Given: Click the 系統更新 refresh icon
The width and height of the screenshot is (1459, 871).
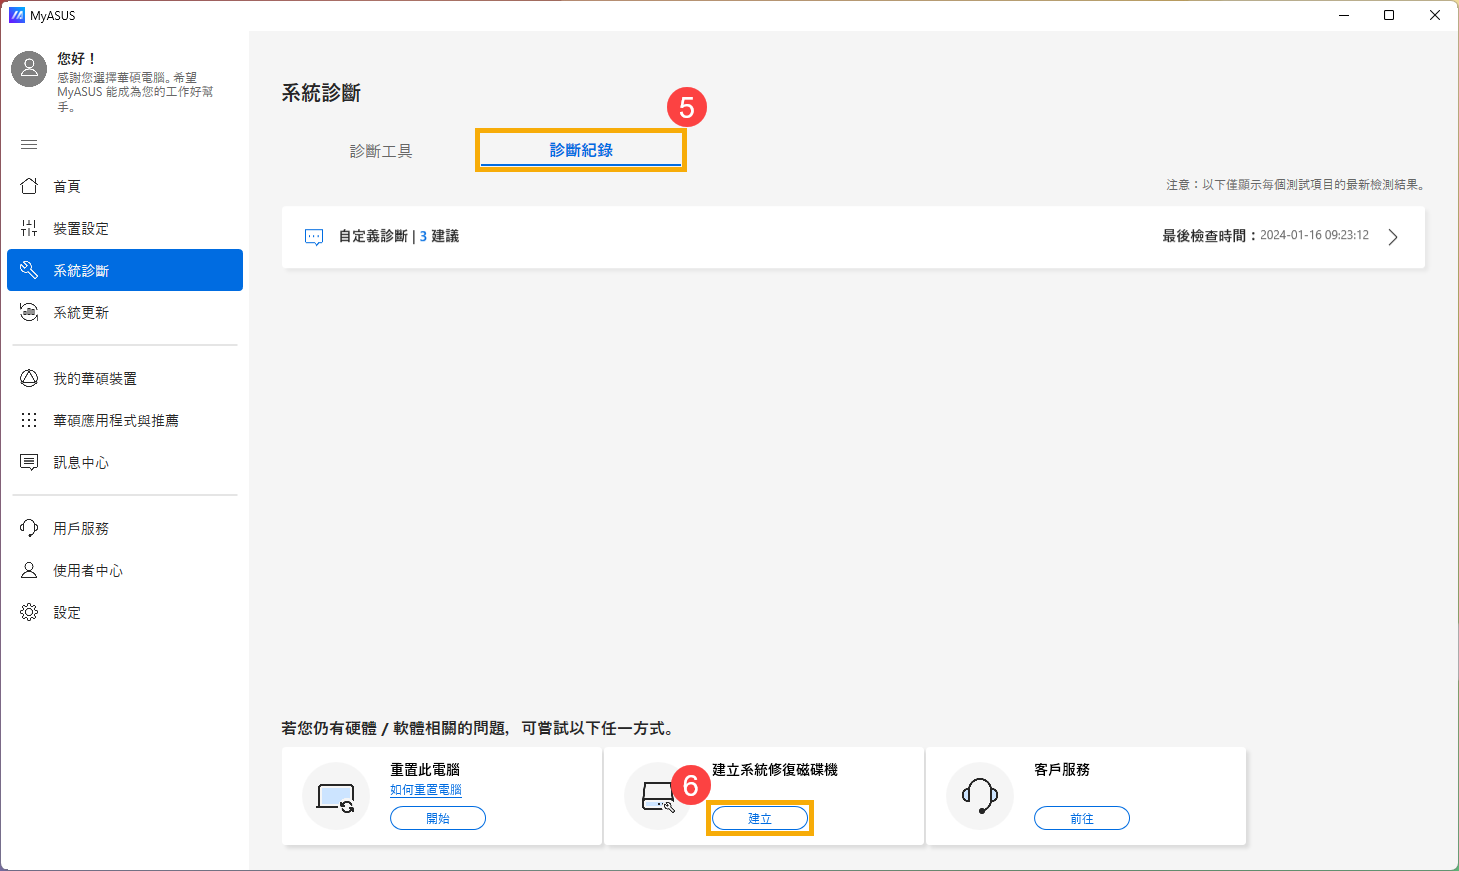Looking at the screenshot, I should (29, 312).
